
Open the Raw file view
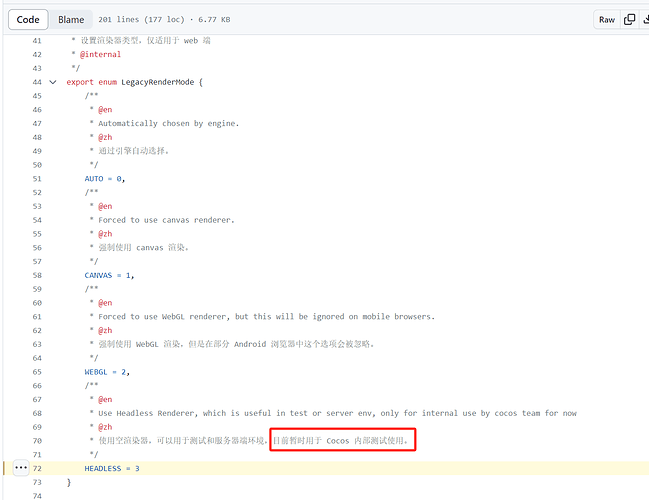607,19
